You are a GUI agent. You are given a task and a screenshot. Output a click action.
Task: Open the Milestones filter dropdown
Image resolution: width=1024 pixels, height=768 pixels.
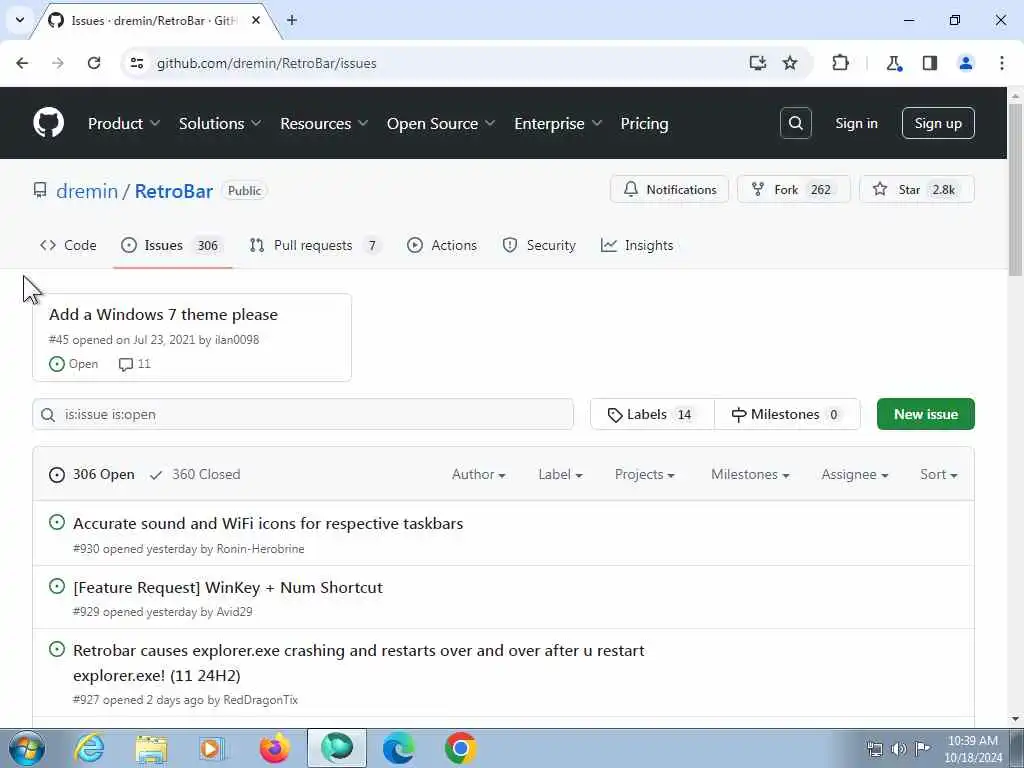tap(750, 474)
